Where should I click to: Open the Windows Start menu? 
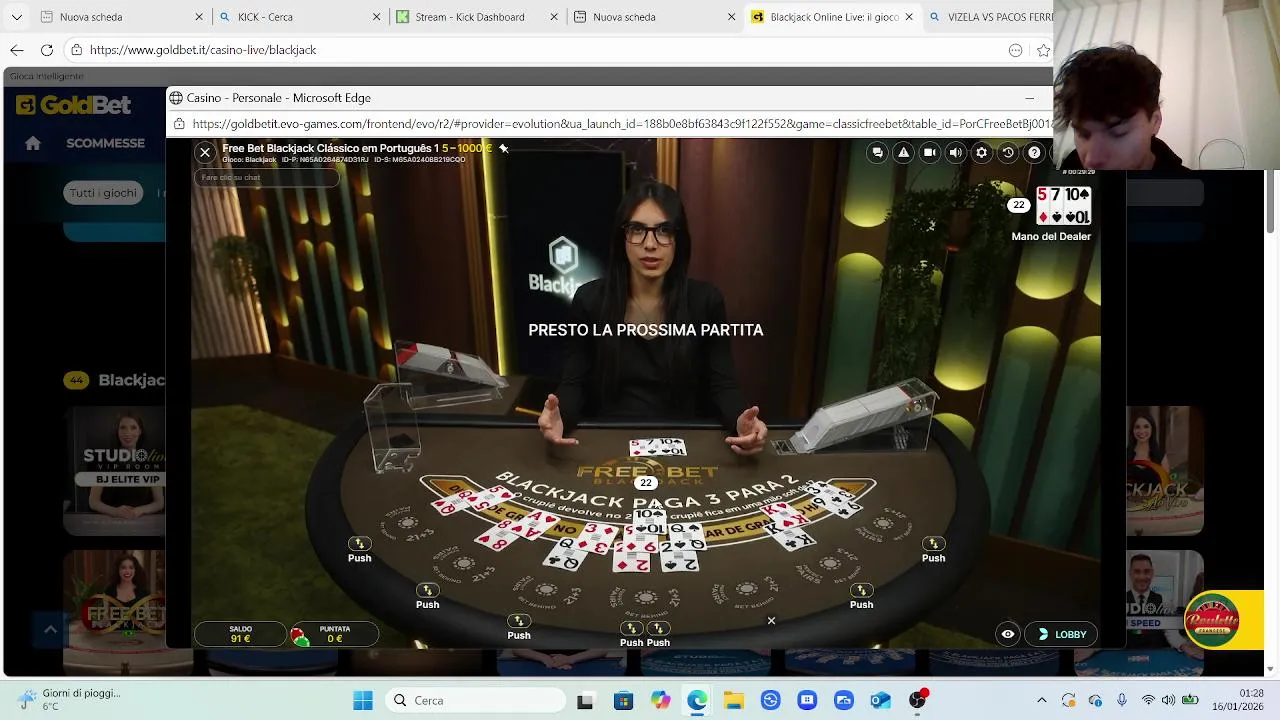point(363,700)
